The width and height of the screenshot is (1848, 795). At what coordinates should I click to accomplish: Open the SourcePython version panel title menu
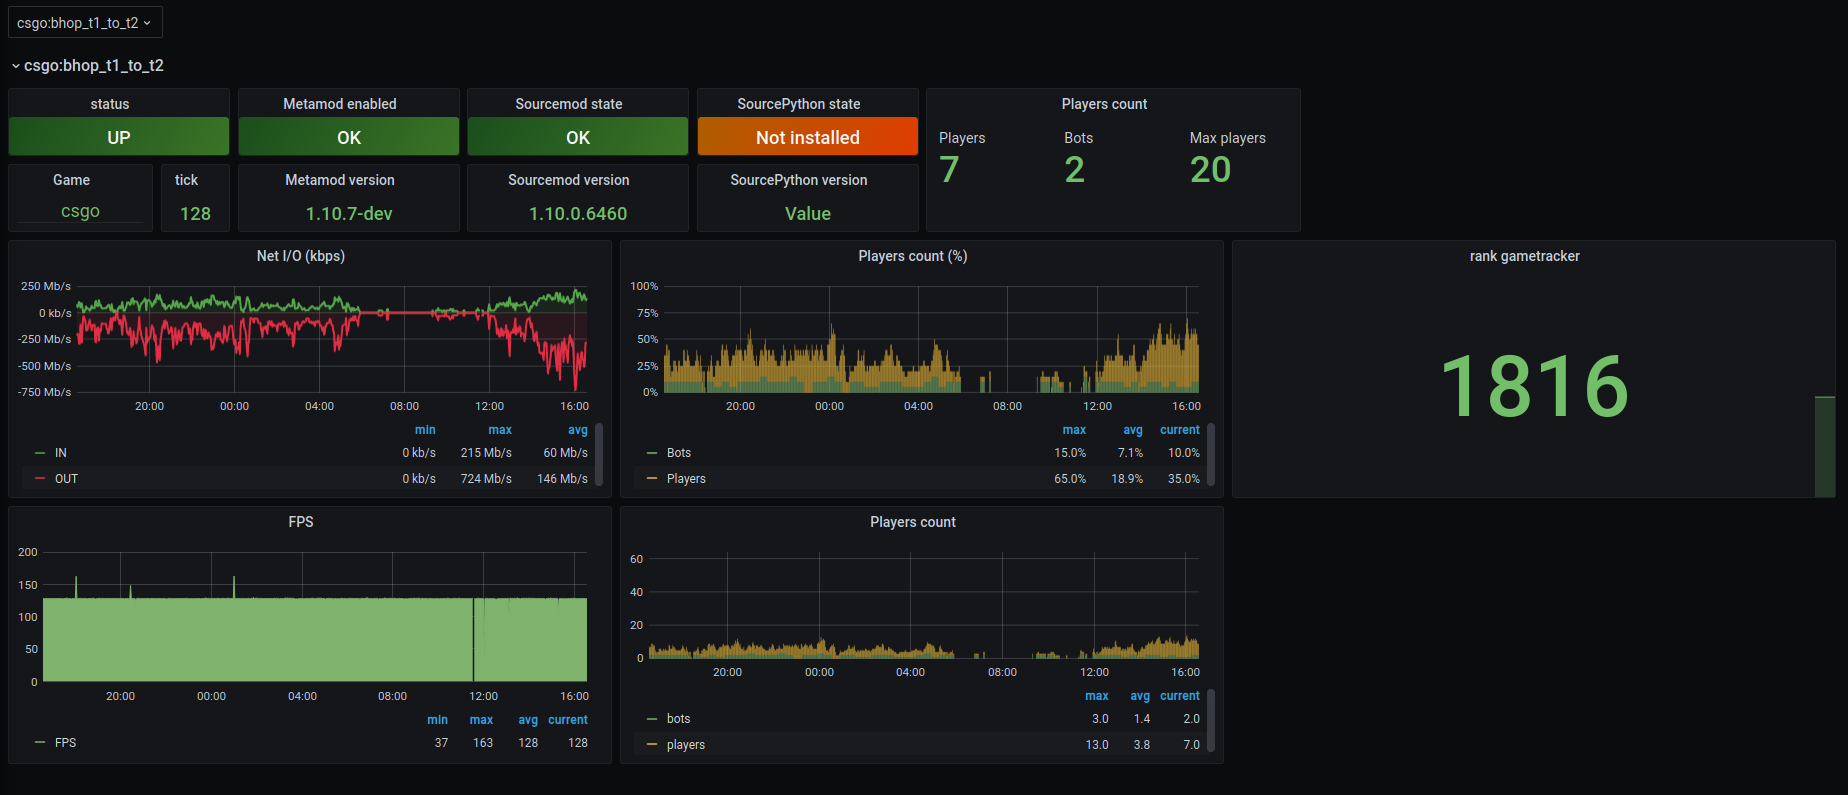799,180
